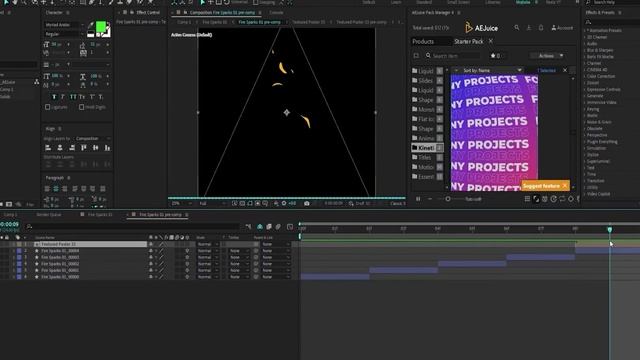This screenshot has height=360, width=640.
Task: Click the paragraph Left align text icon
Action: [47, 189]
